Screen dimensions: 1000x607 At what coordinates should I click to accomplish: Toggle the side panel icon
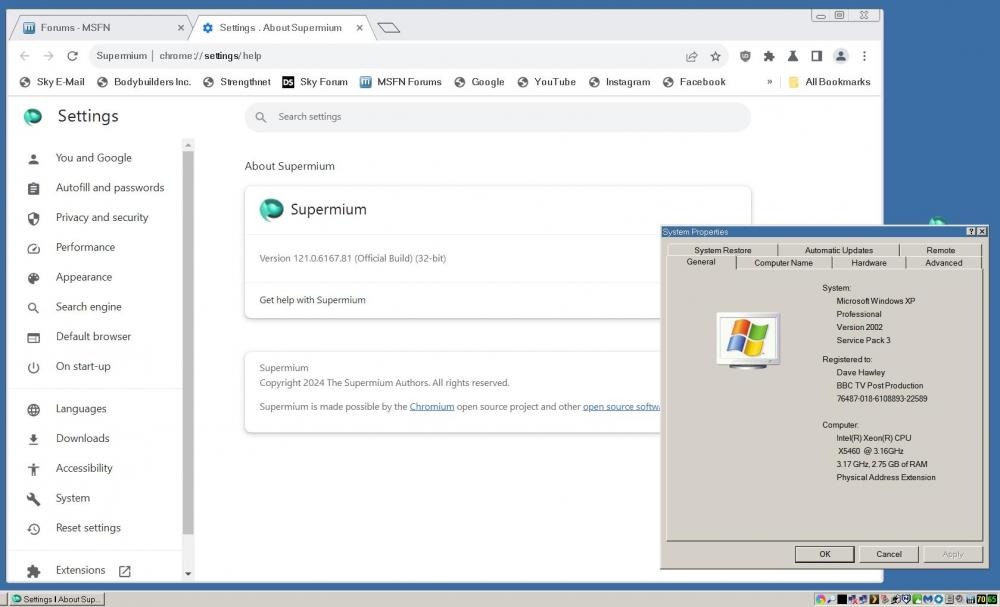tap(816, 56)
